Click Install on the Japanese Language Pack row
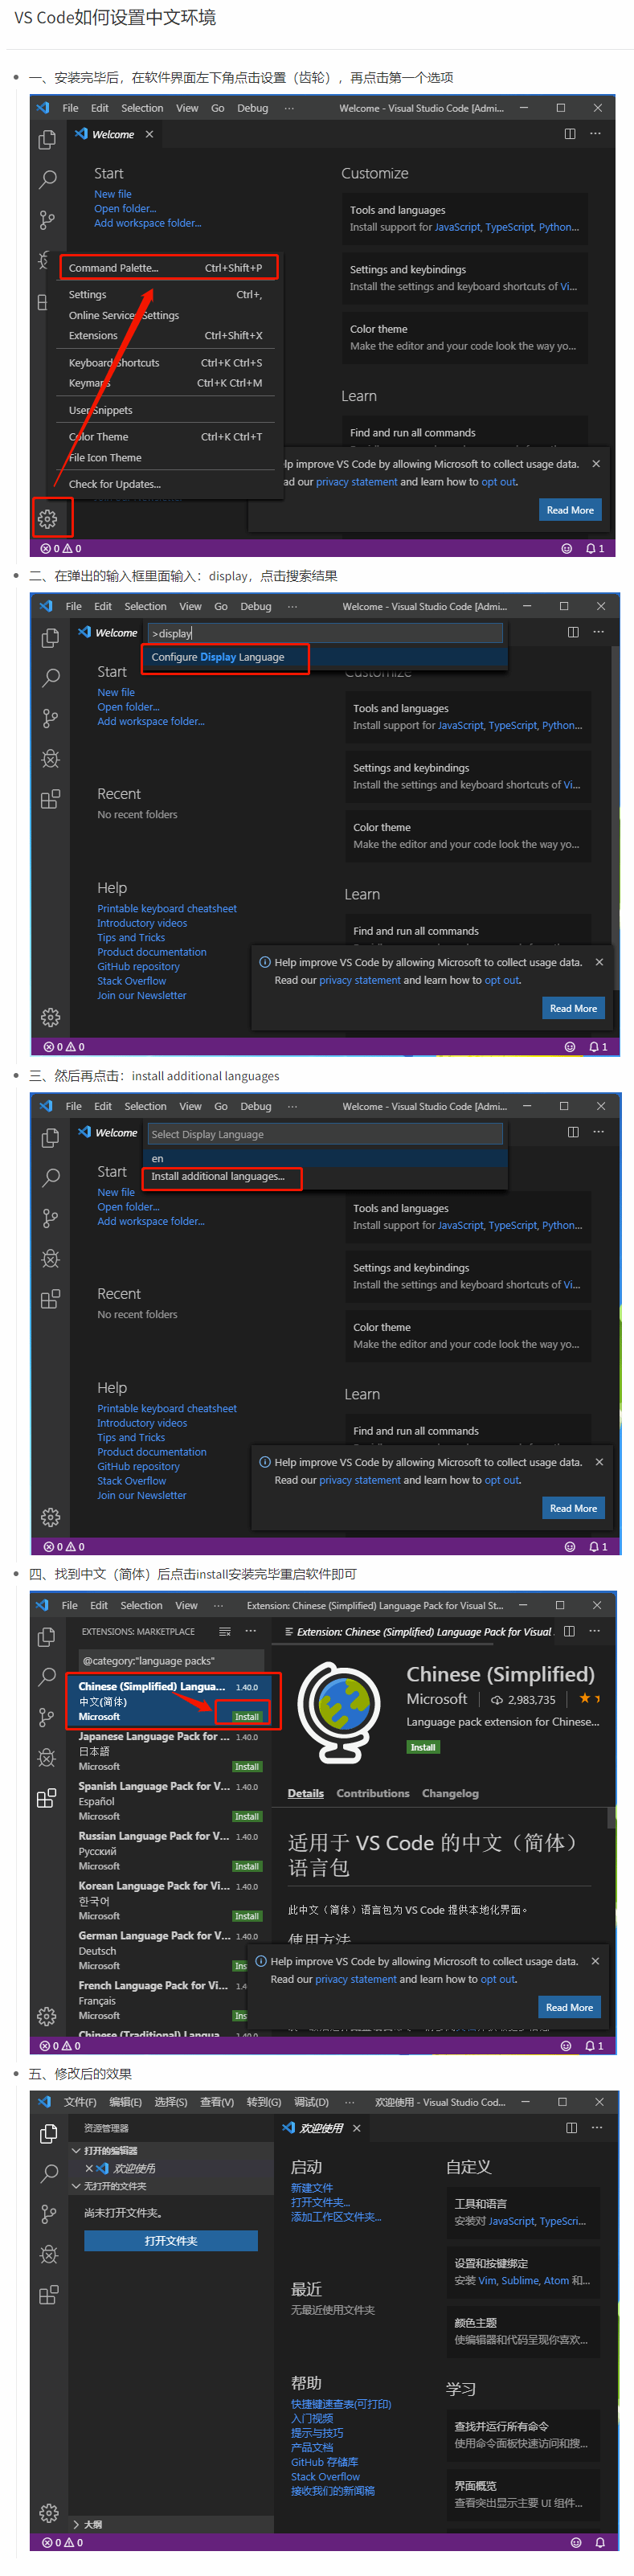The image size is (634, 2576). tap(247, 1767)
